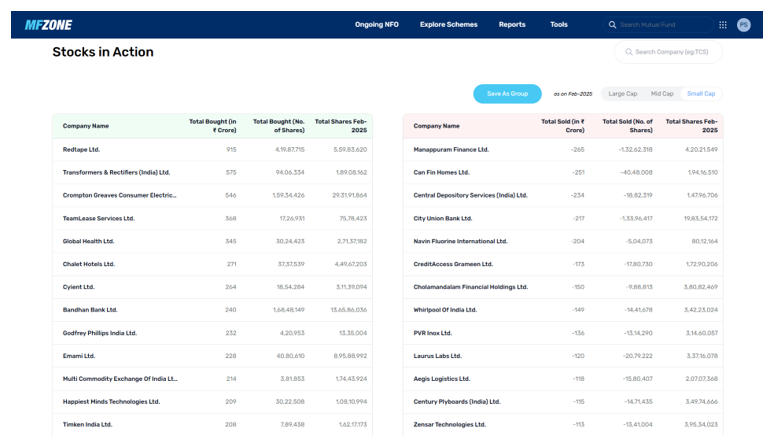Open Multi Commodity Exchange Of India row
Viewport: 782px width, 447px height.
(212, 379)
